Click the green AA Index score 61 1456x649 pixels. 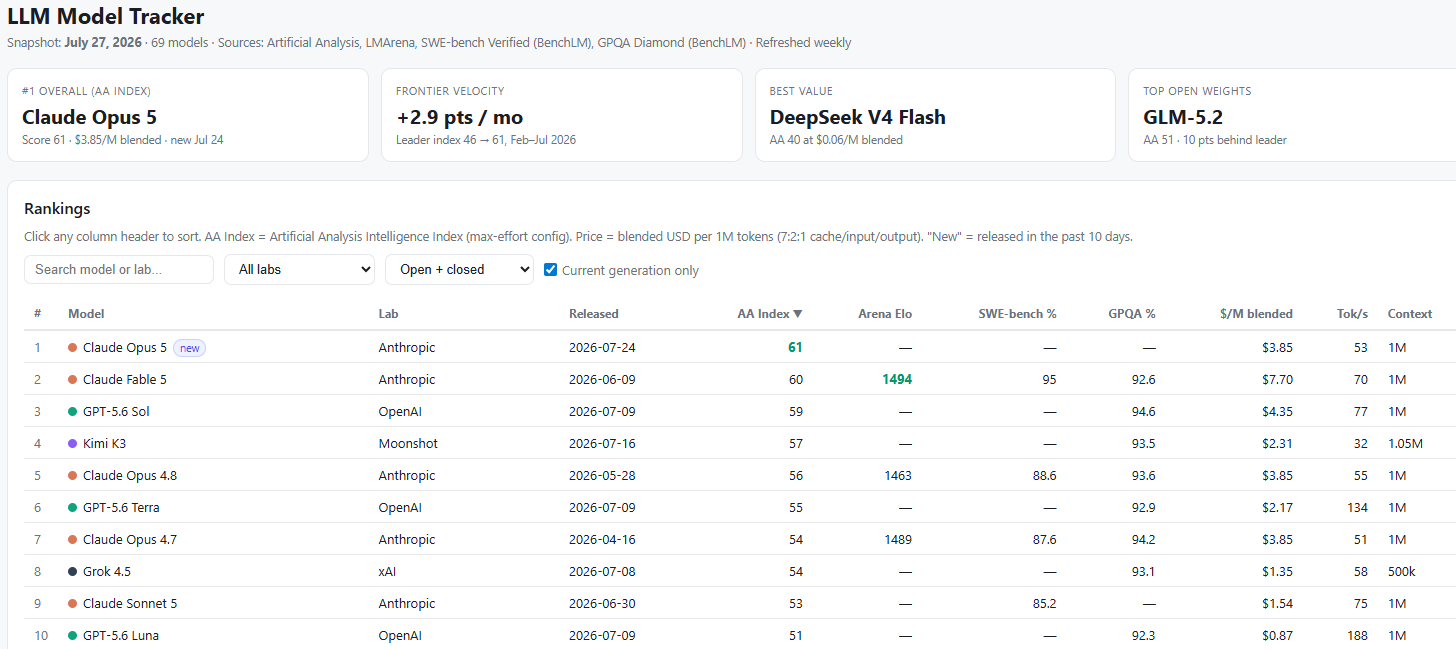point(795,347)
